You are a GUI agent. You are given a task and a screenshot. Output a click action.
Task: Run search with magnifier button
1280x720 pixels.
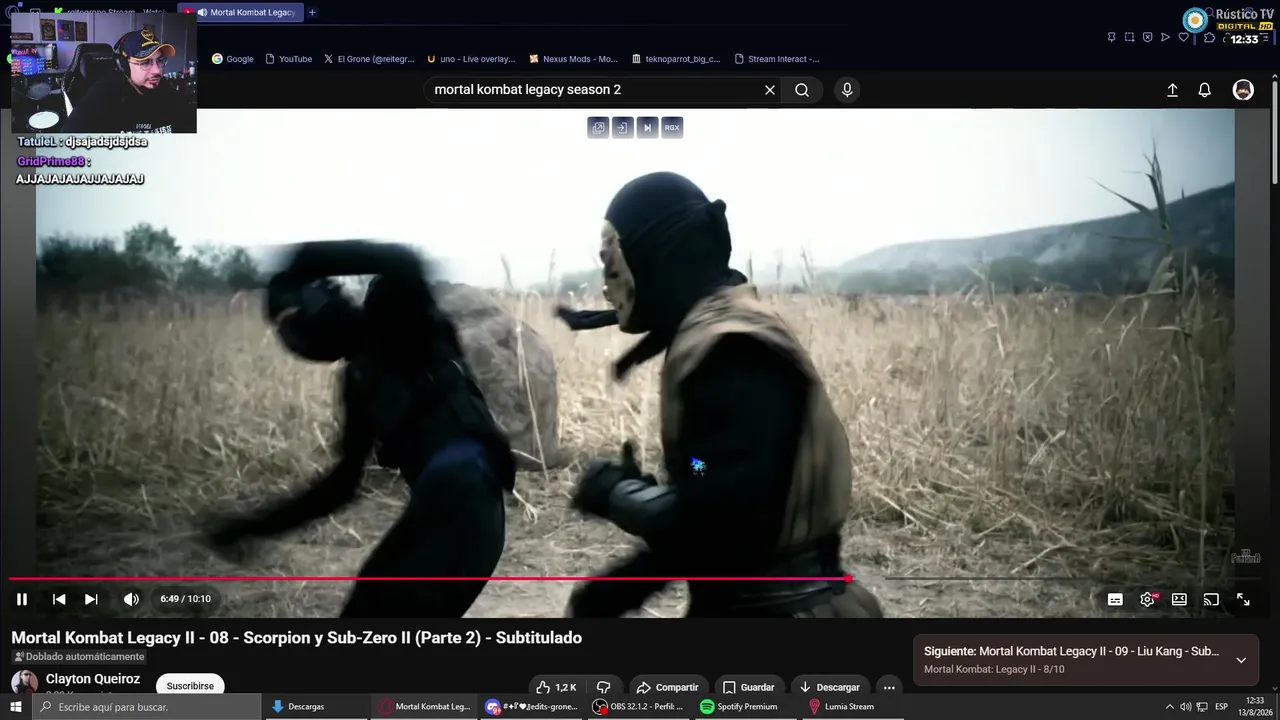point(802,90)
